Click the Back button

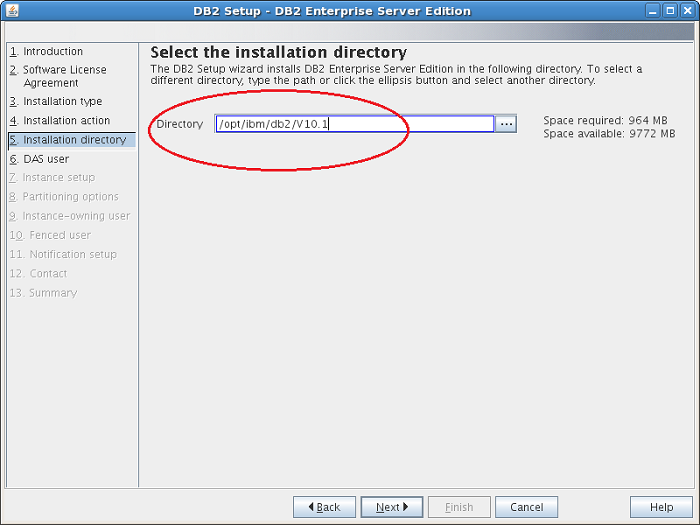[x=324, y=507]
